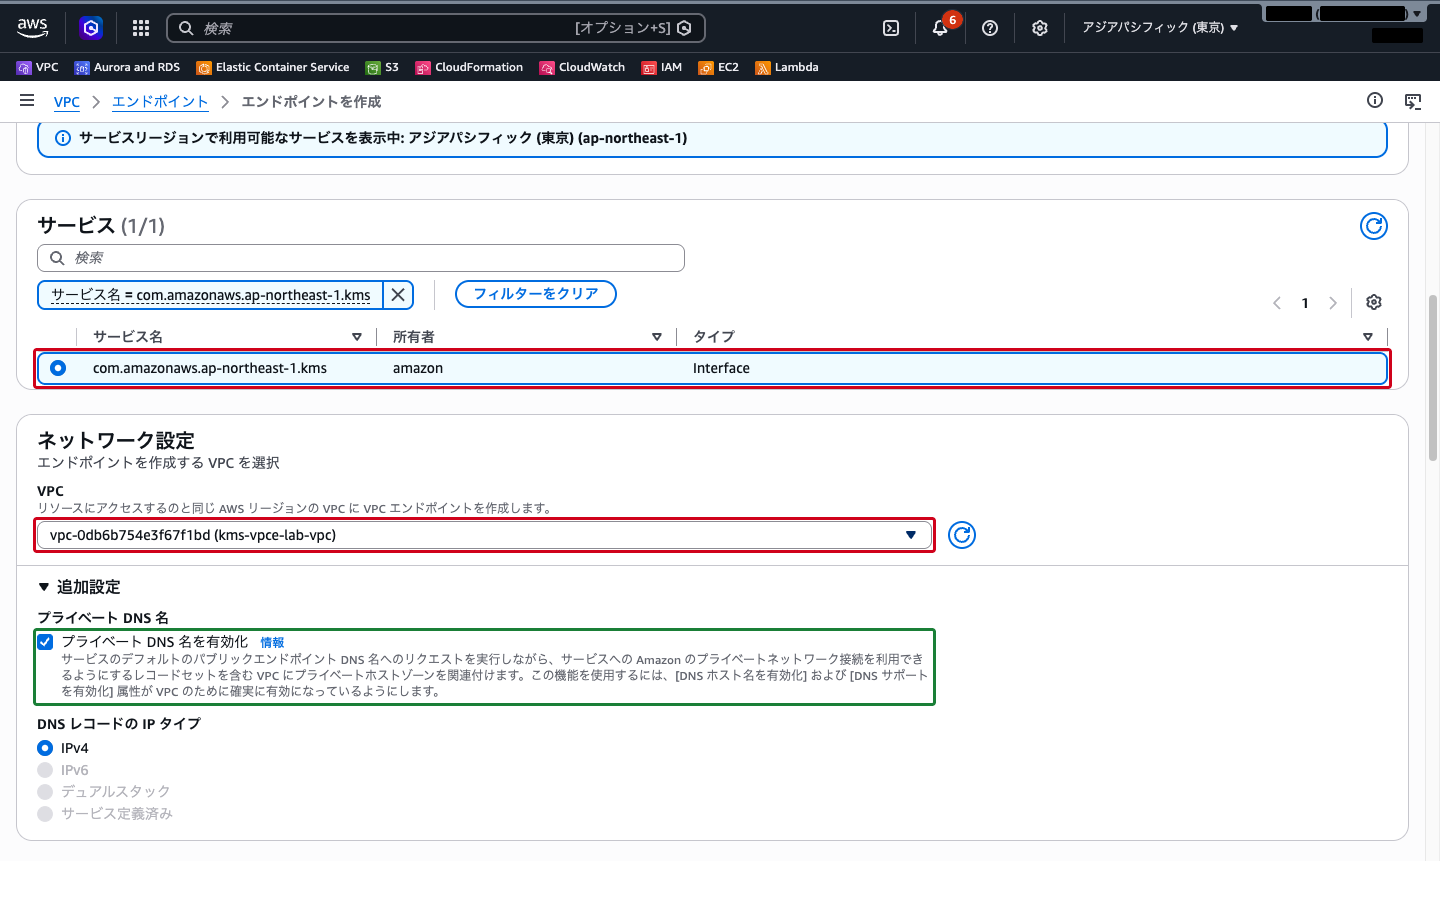Open the VPC favorites shortcut
Viewport: 1440px width, 900px height.
pyautogui.click(x=38, y=67)
